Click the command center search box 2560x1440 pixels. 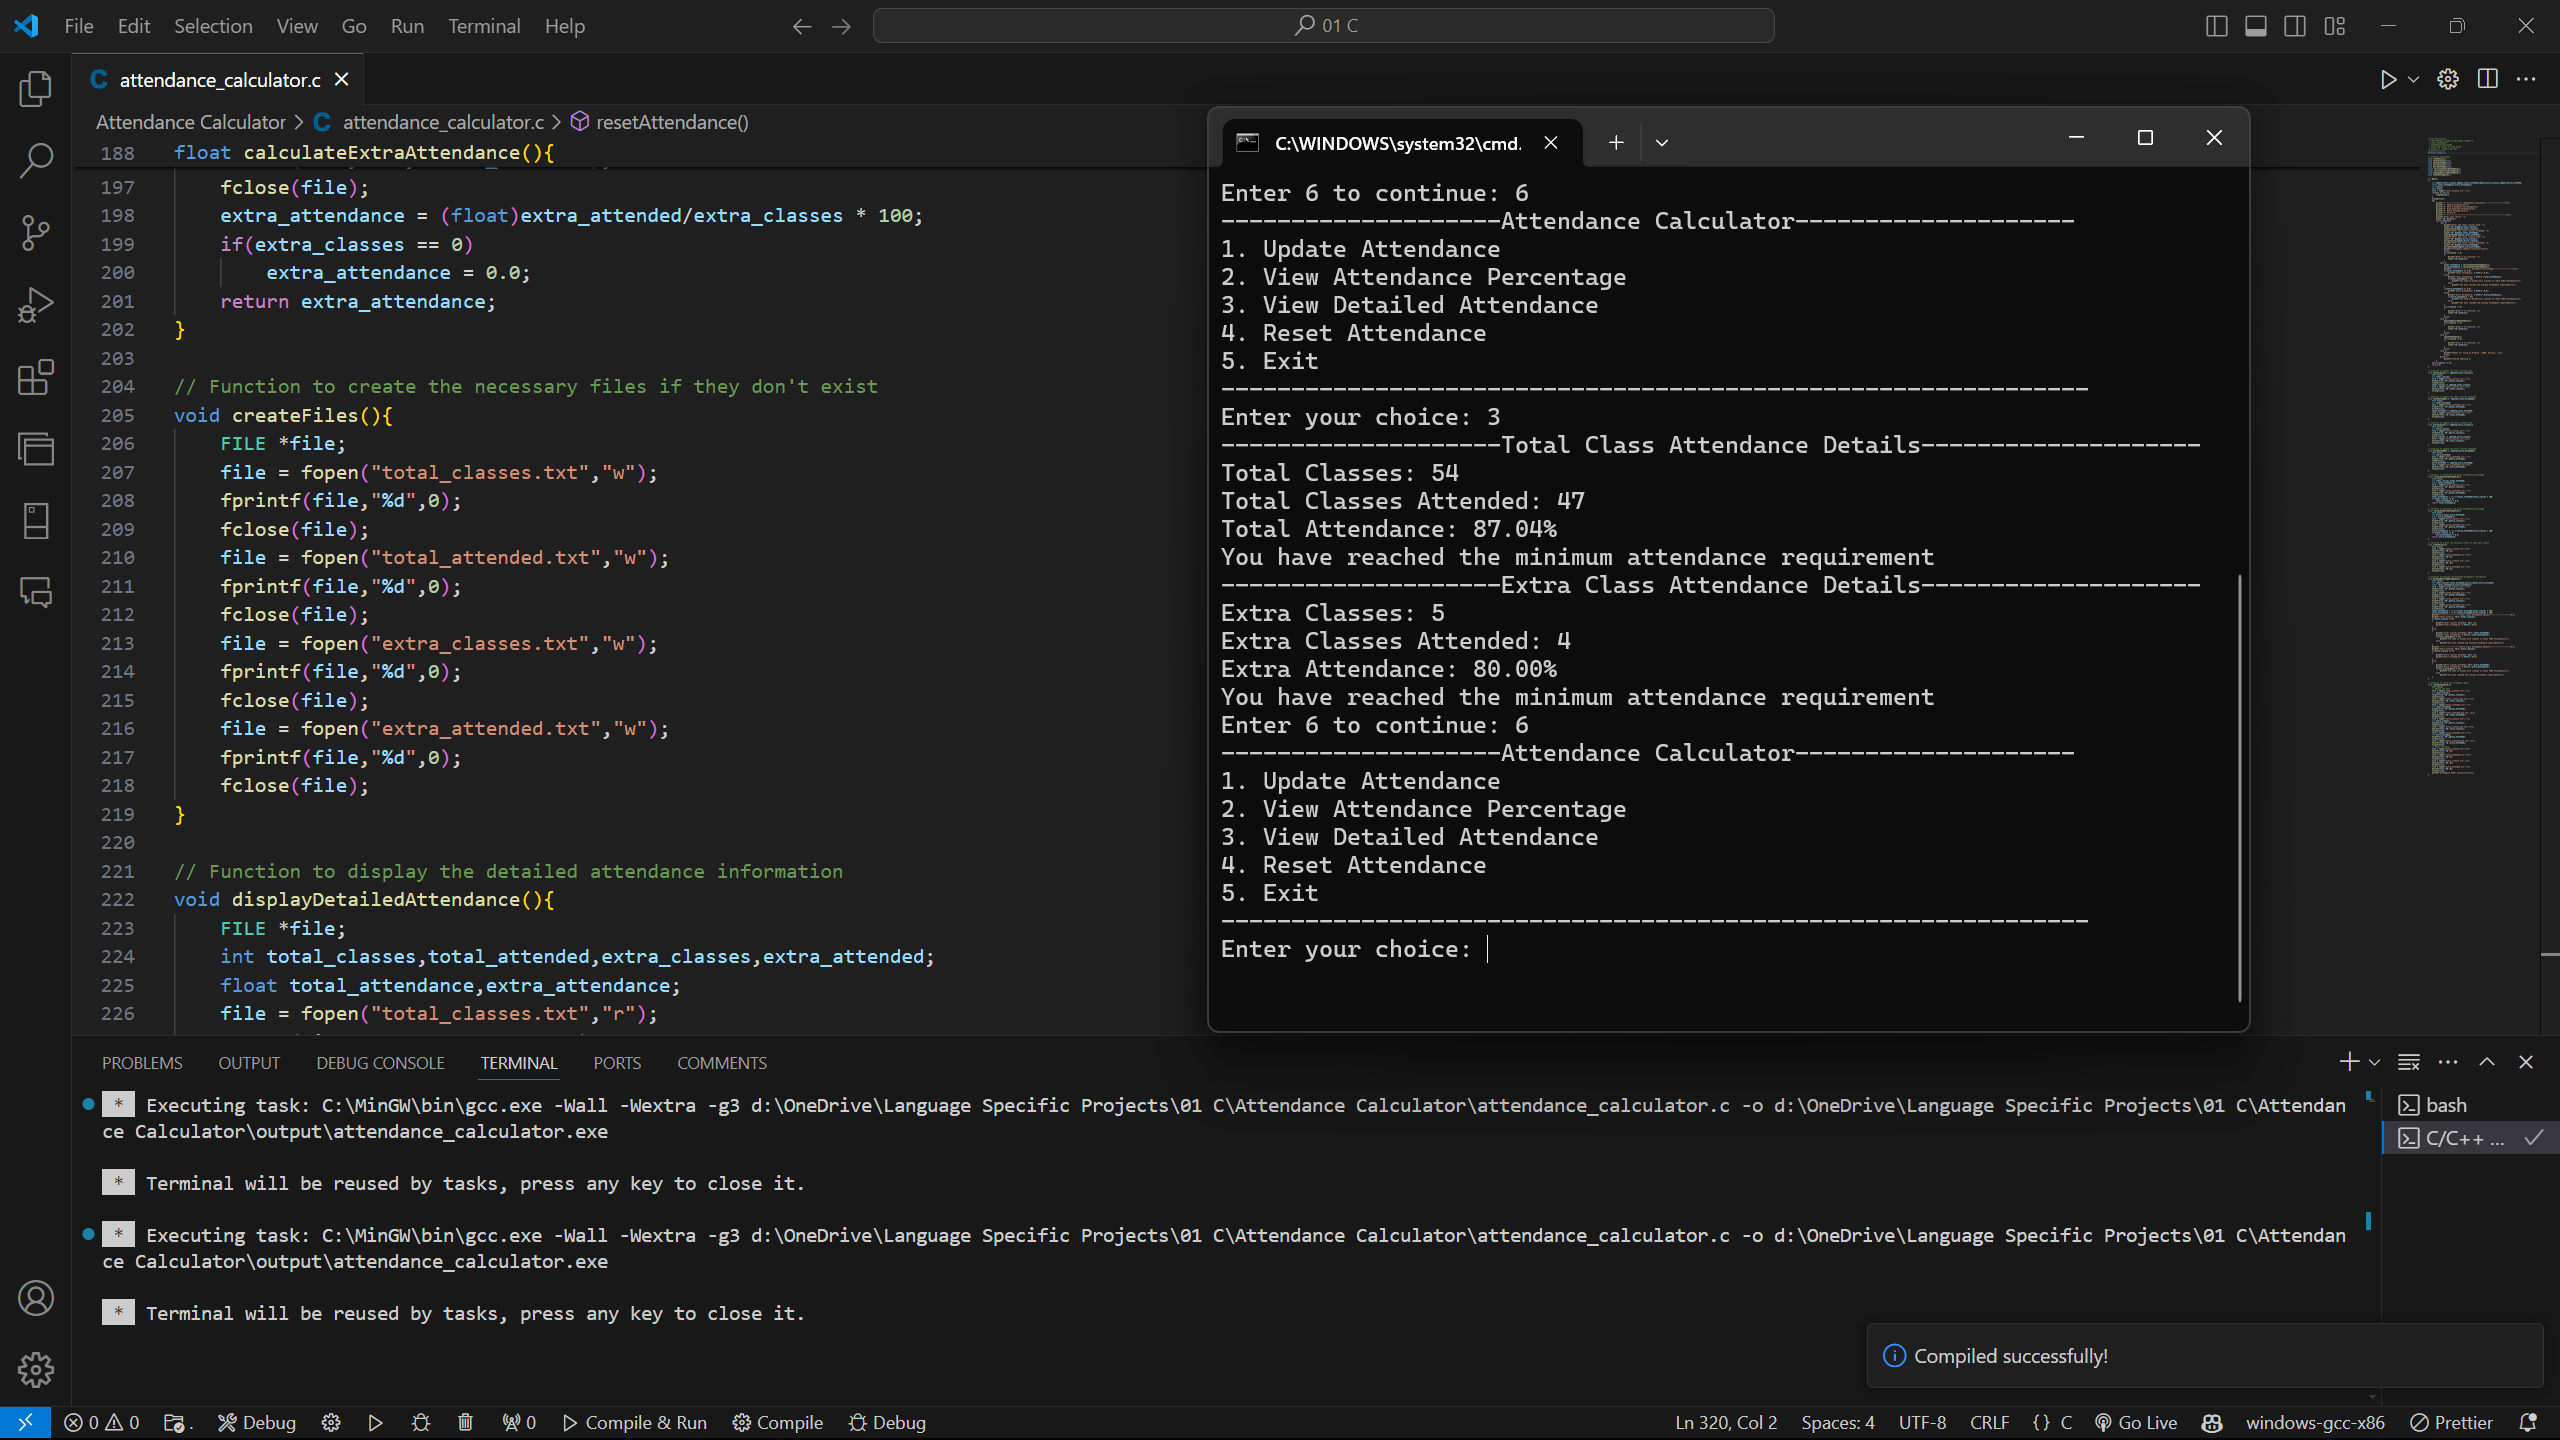click(x=1323, y=26)
